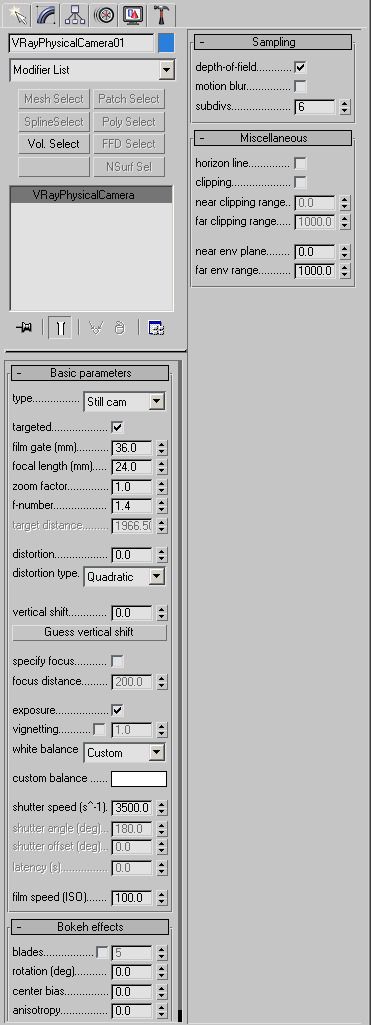Click the Make unique icon
Screen dimensions: 372x1025
(x=97, y=328)
